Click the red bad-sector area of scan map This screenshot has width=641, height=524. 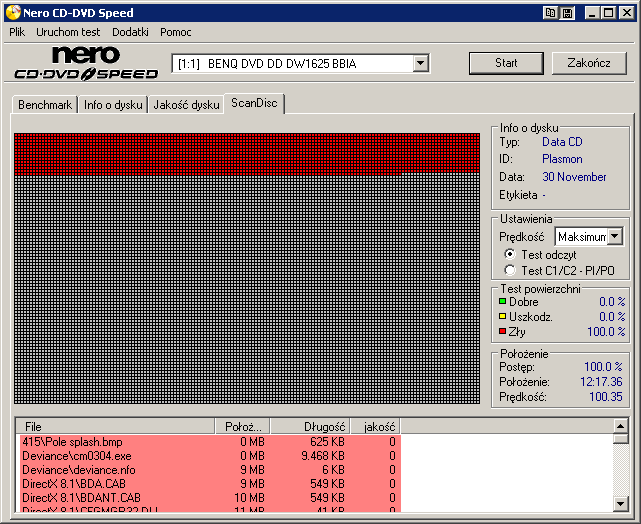point(247,153)
